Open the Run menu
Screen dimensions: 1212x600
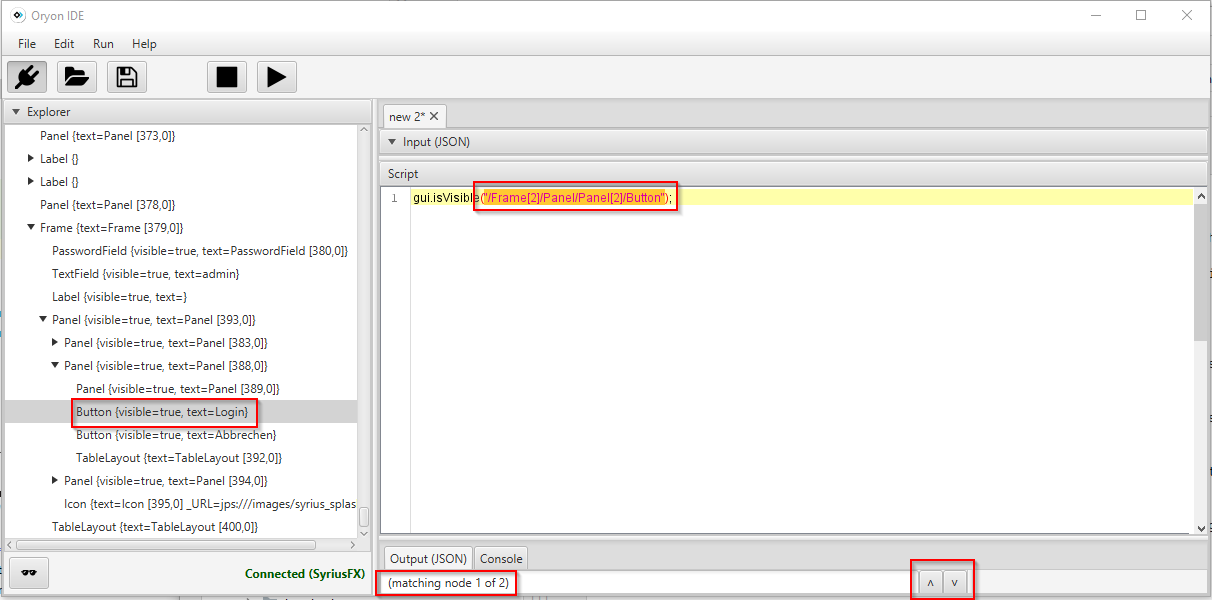[103, 44]
